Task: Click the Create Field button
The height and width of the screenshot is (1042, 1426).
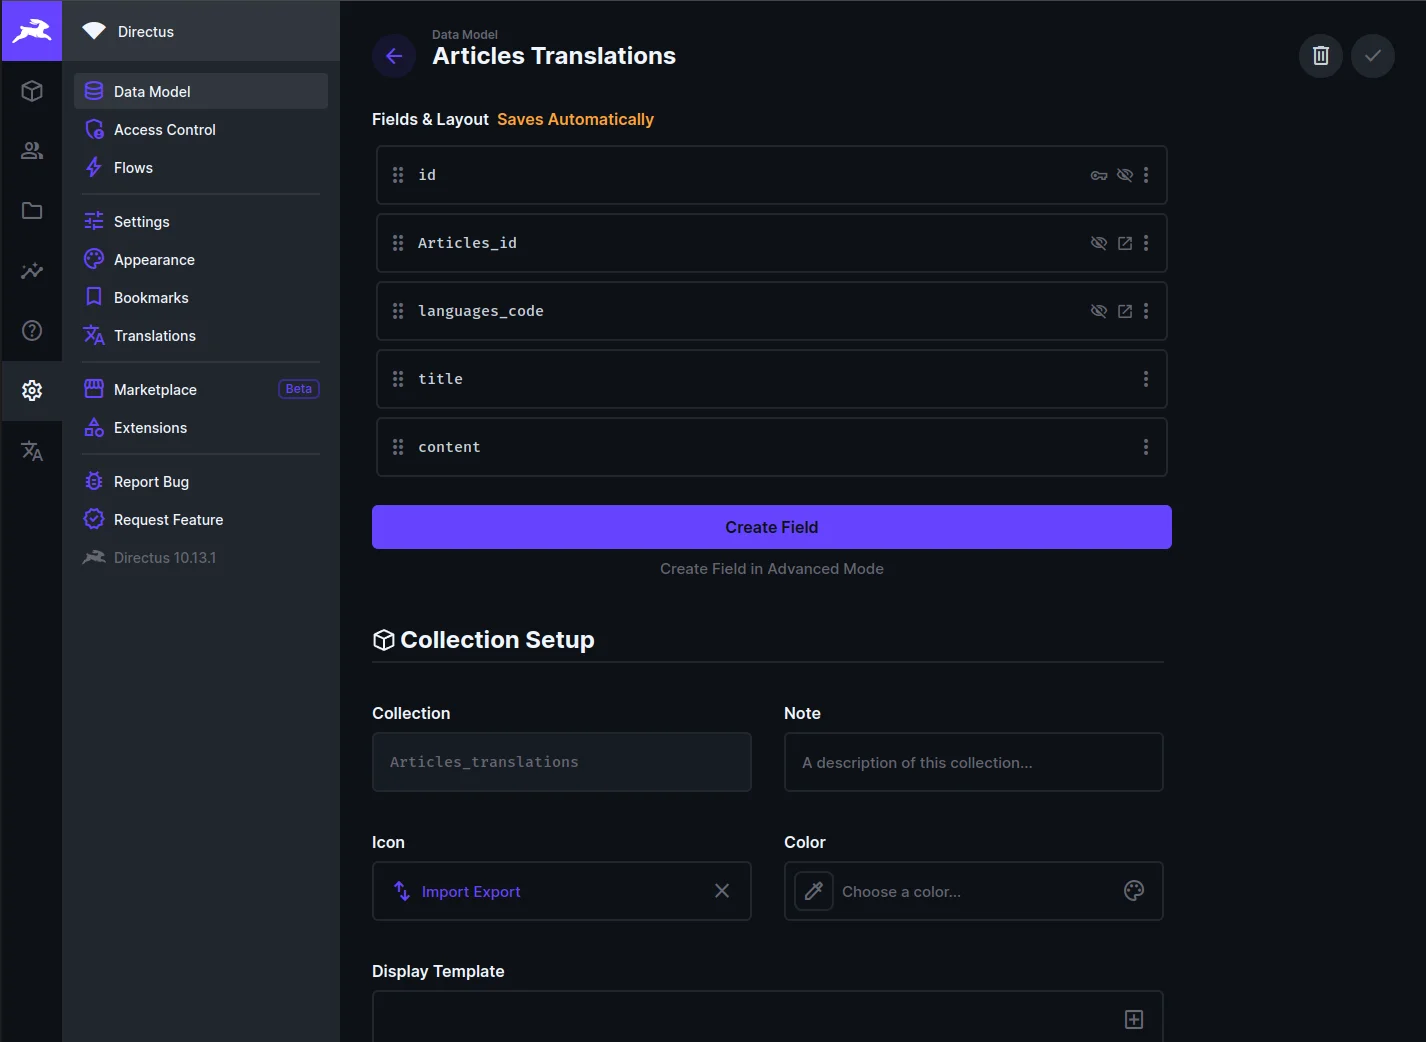Action: [x=771, y=527]
